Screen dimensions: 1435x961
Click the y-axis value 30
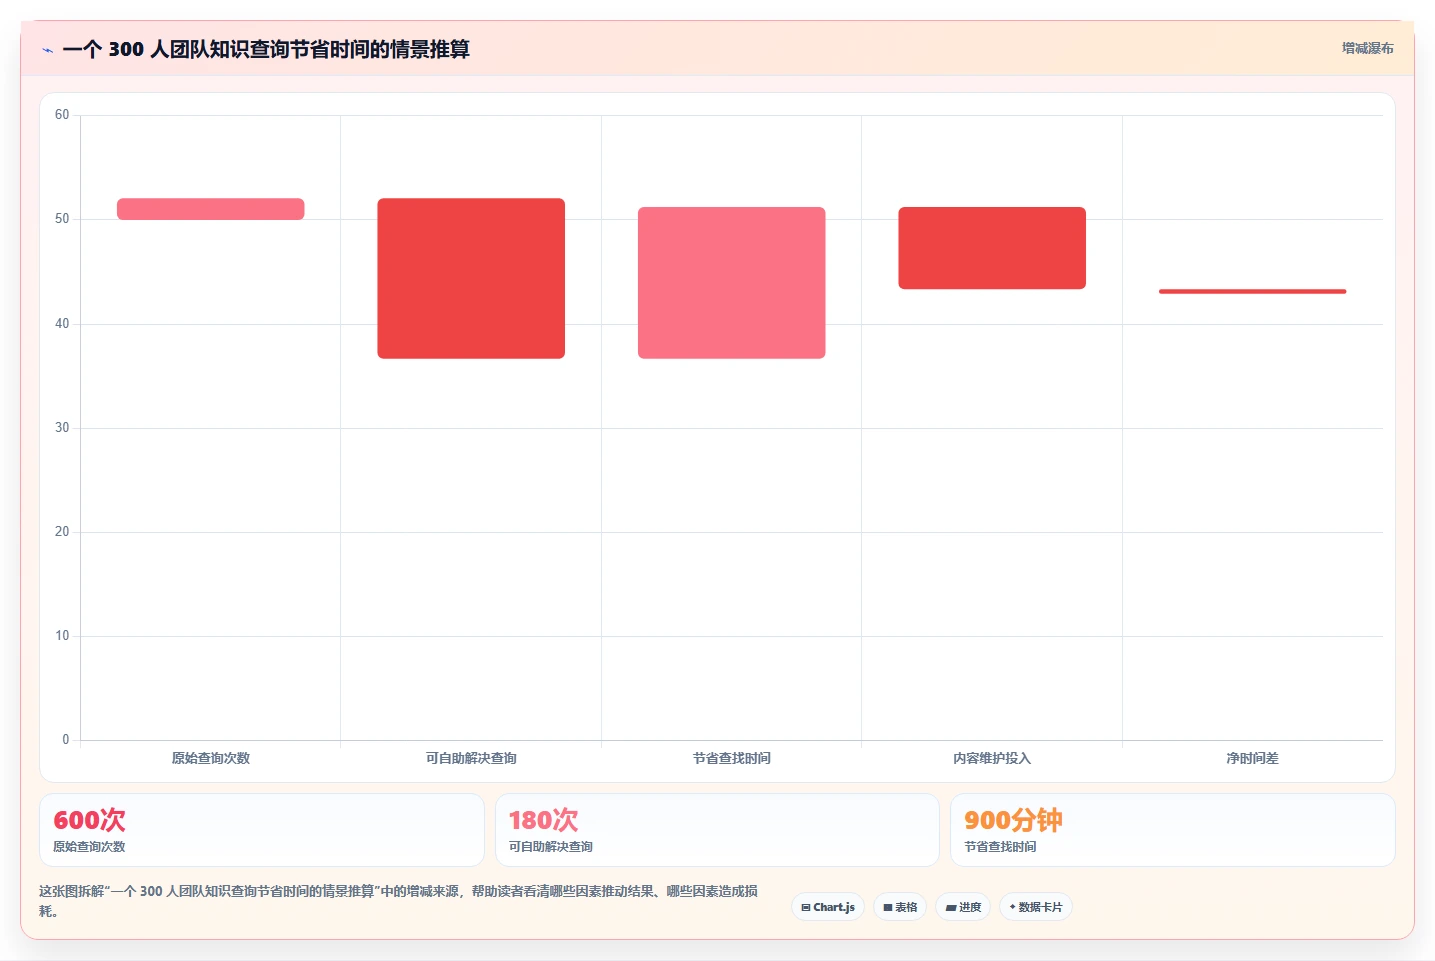(62, 428)
